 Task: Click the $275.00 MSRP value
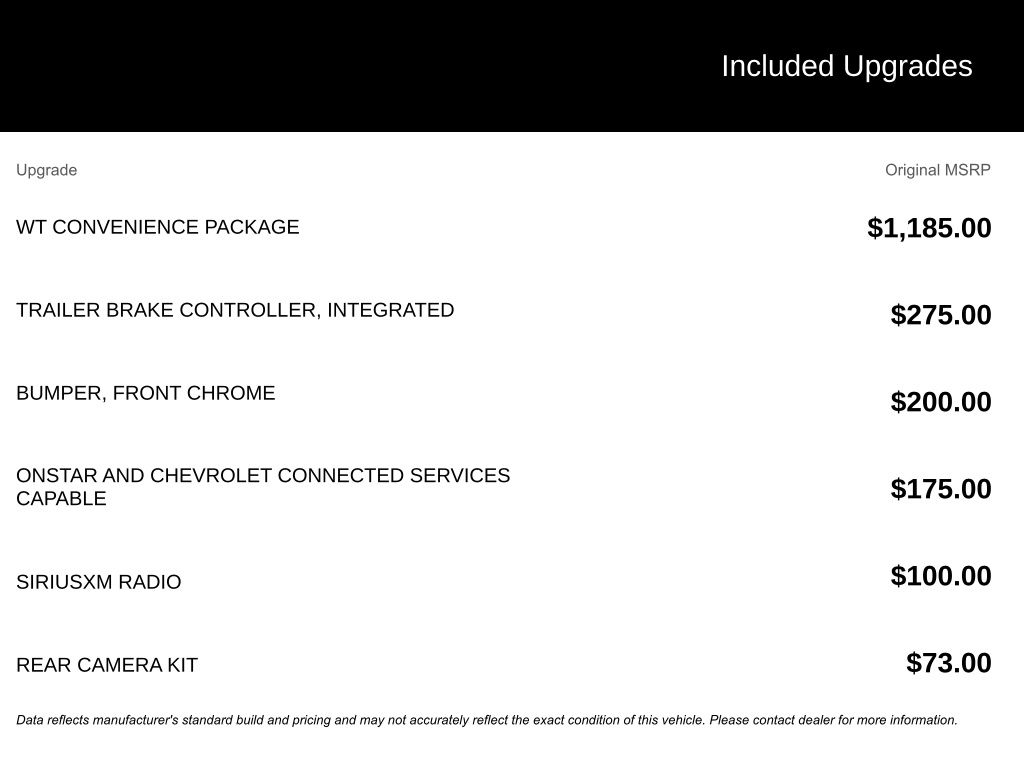click(941, 315)
